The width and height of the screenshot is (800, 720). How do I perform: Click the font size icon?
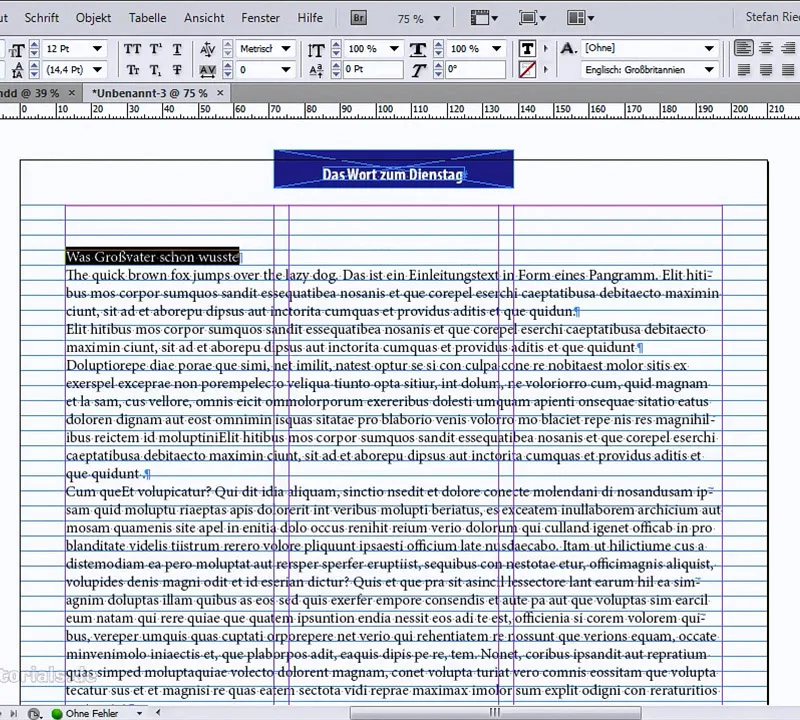[x=16, y=49]
